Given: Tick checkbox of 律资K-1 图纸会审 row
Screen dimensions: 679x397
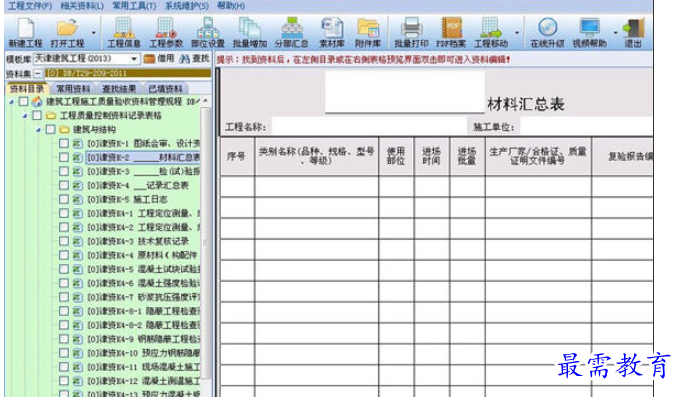Looking at the screenshot, I should pos(64,143).
